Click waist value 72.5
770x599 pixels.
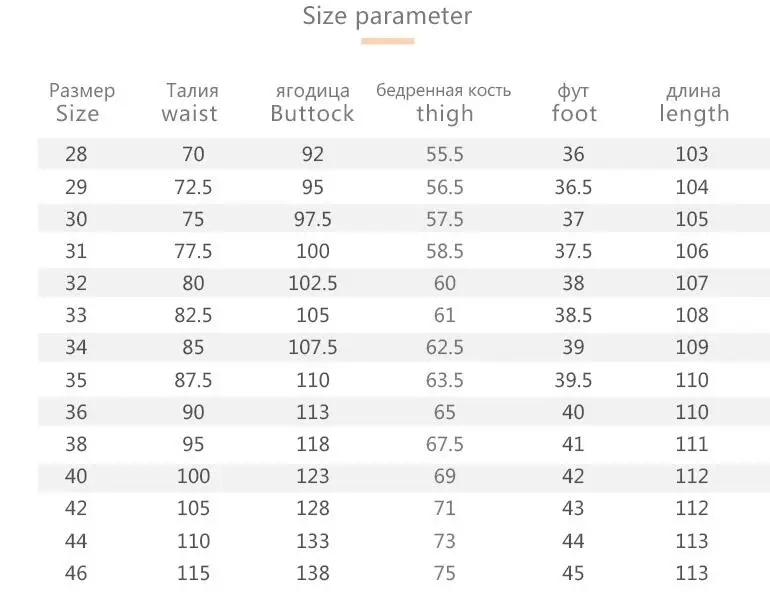(x=193, y=187)
